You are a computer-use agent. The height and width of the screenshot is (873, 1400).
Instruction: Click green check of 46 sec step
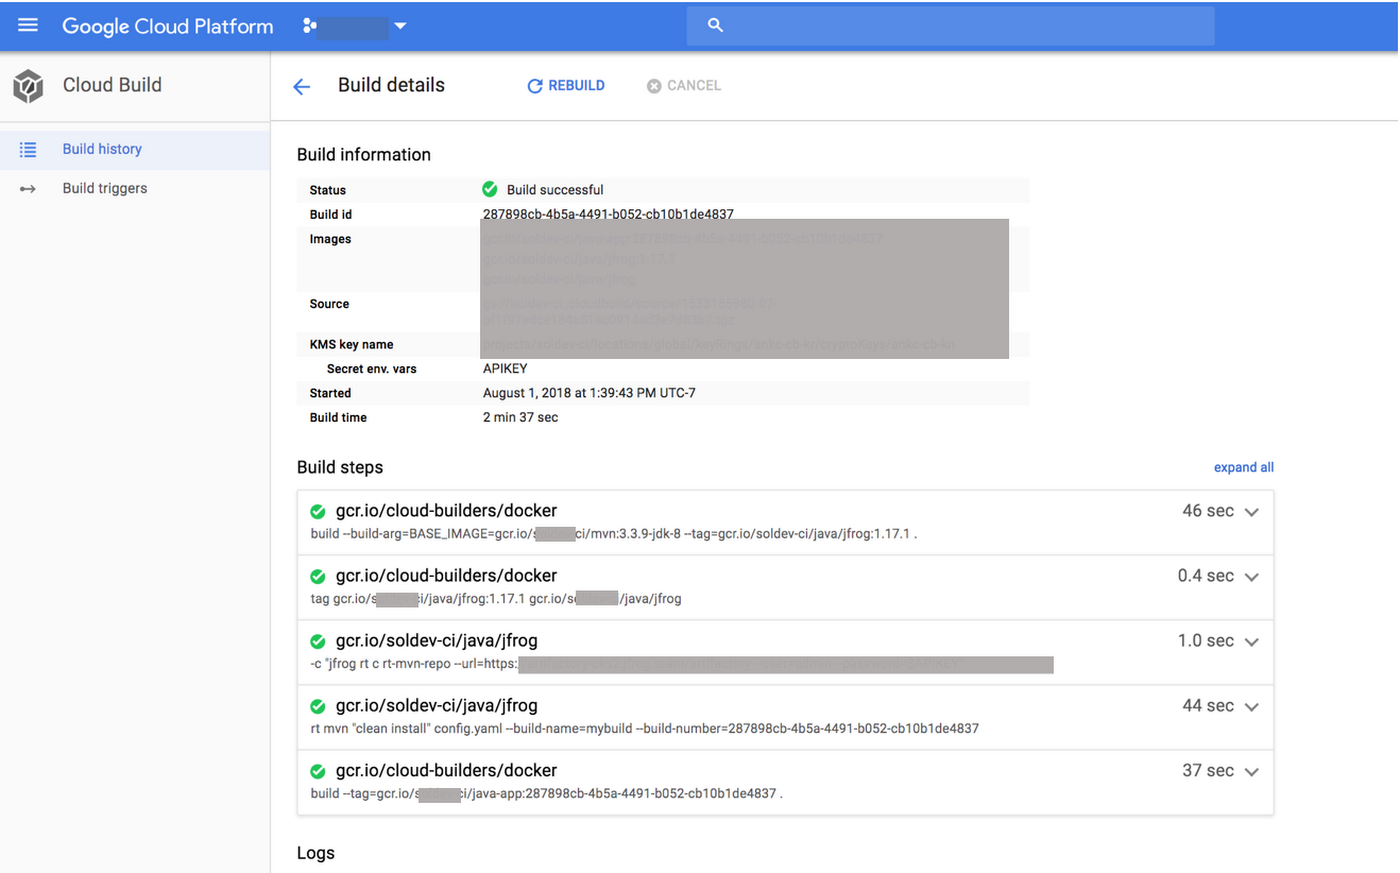[318, 512]
